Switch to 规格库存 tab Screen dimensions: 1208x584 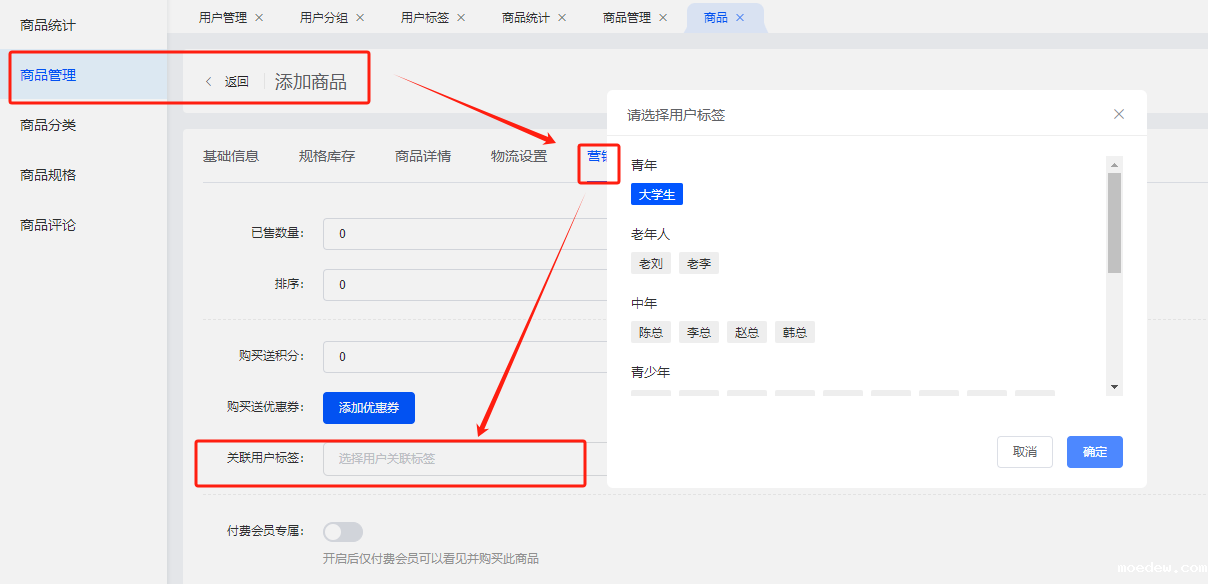(x=327, y=156)
